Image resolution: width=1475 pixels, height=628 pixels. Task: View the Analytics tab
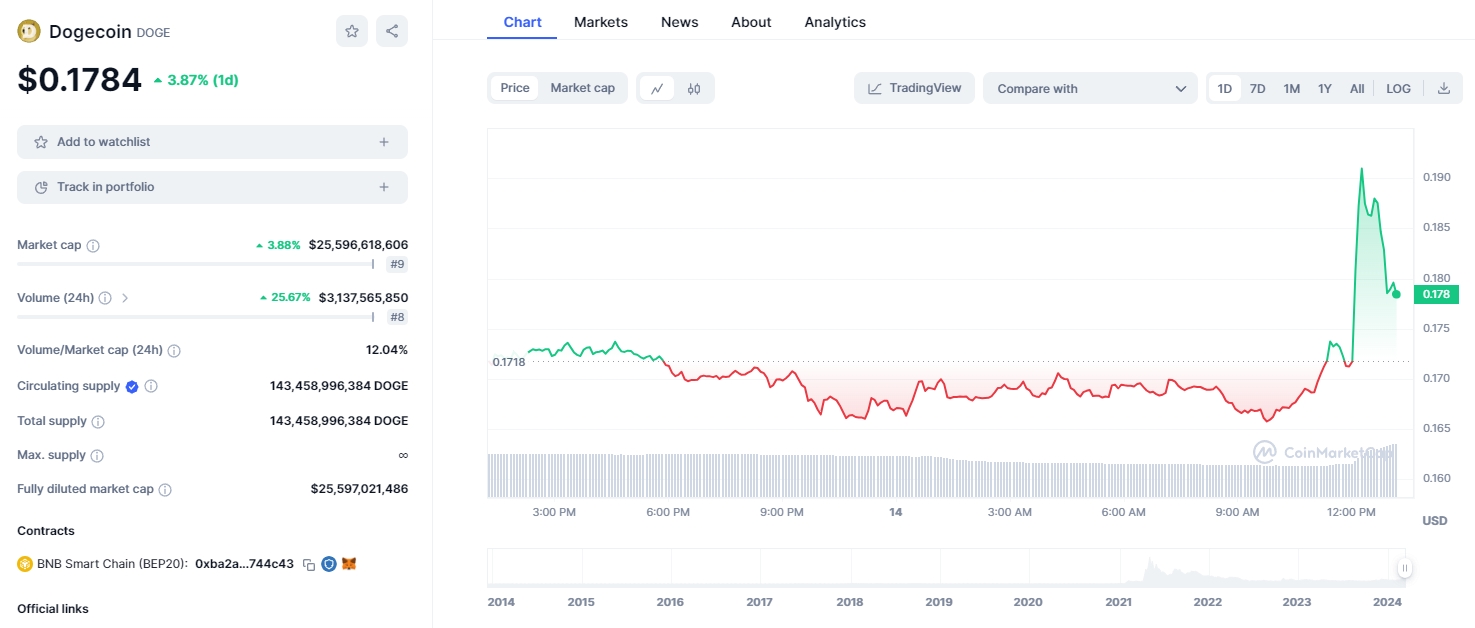pyautogui.click(x=835, y=22)
